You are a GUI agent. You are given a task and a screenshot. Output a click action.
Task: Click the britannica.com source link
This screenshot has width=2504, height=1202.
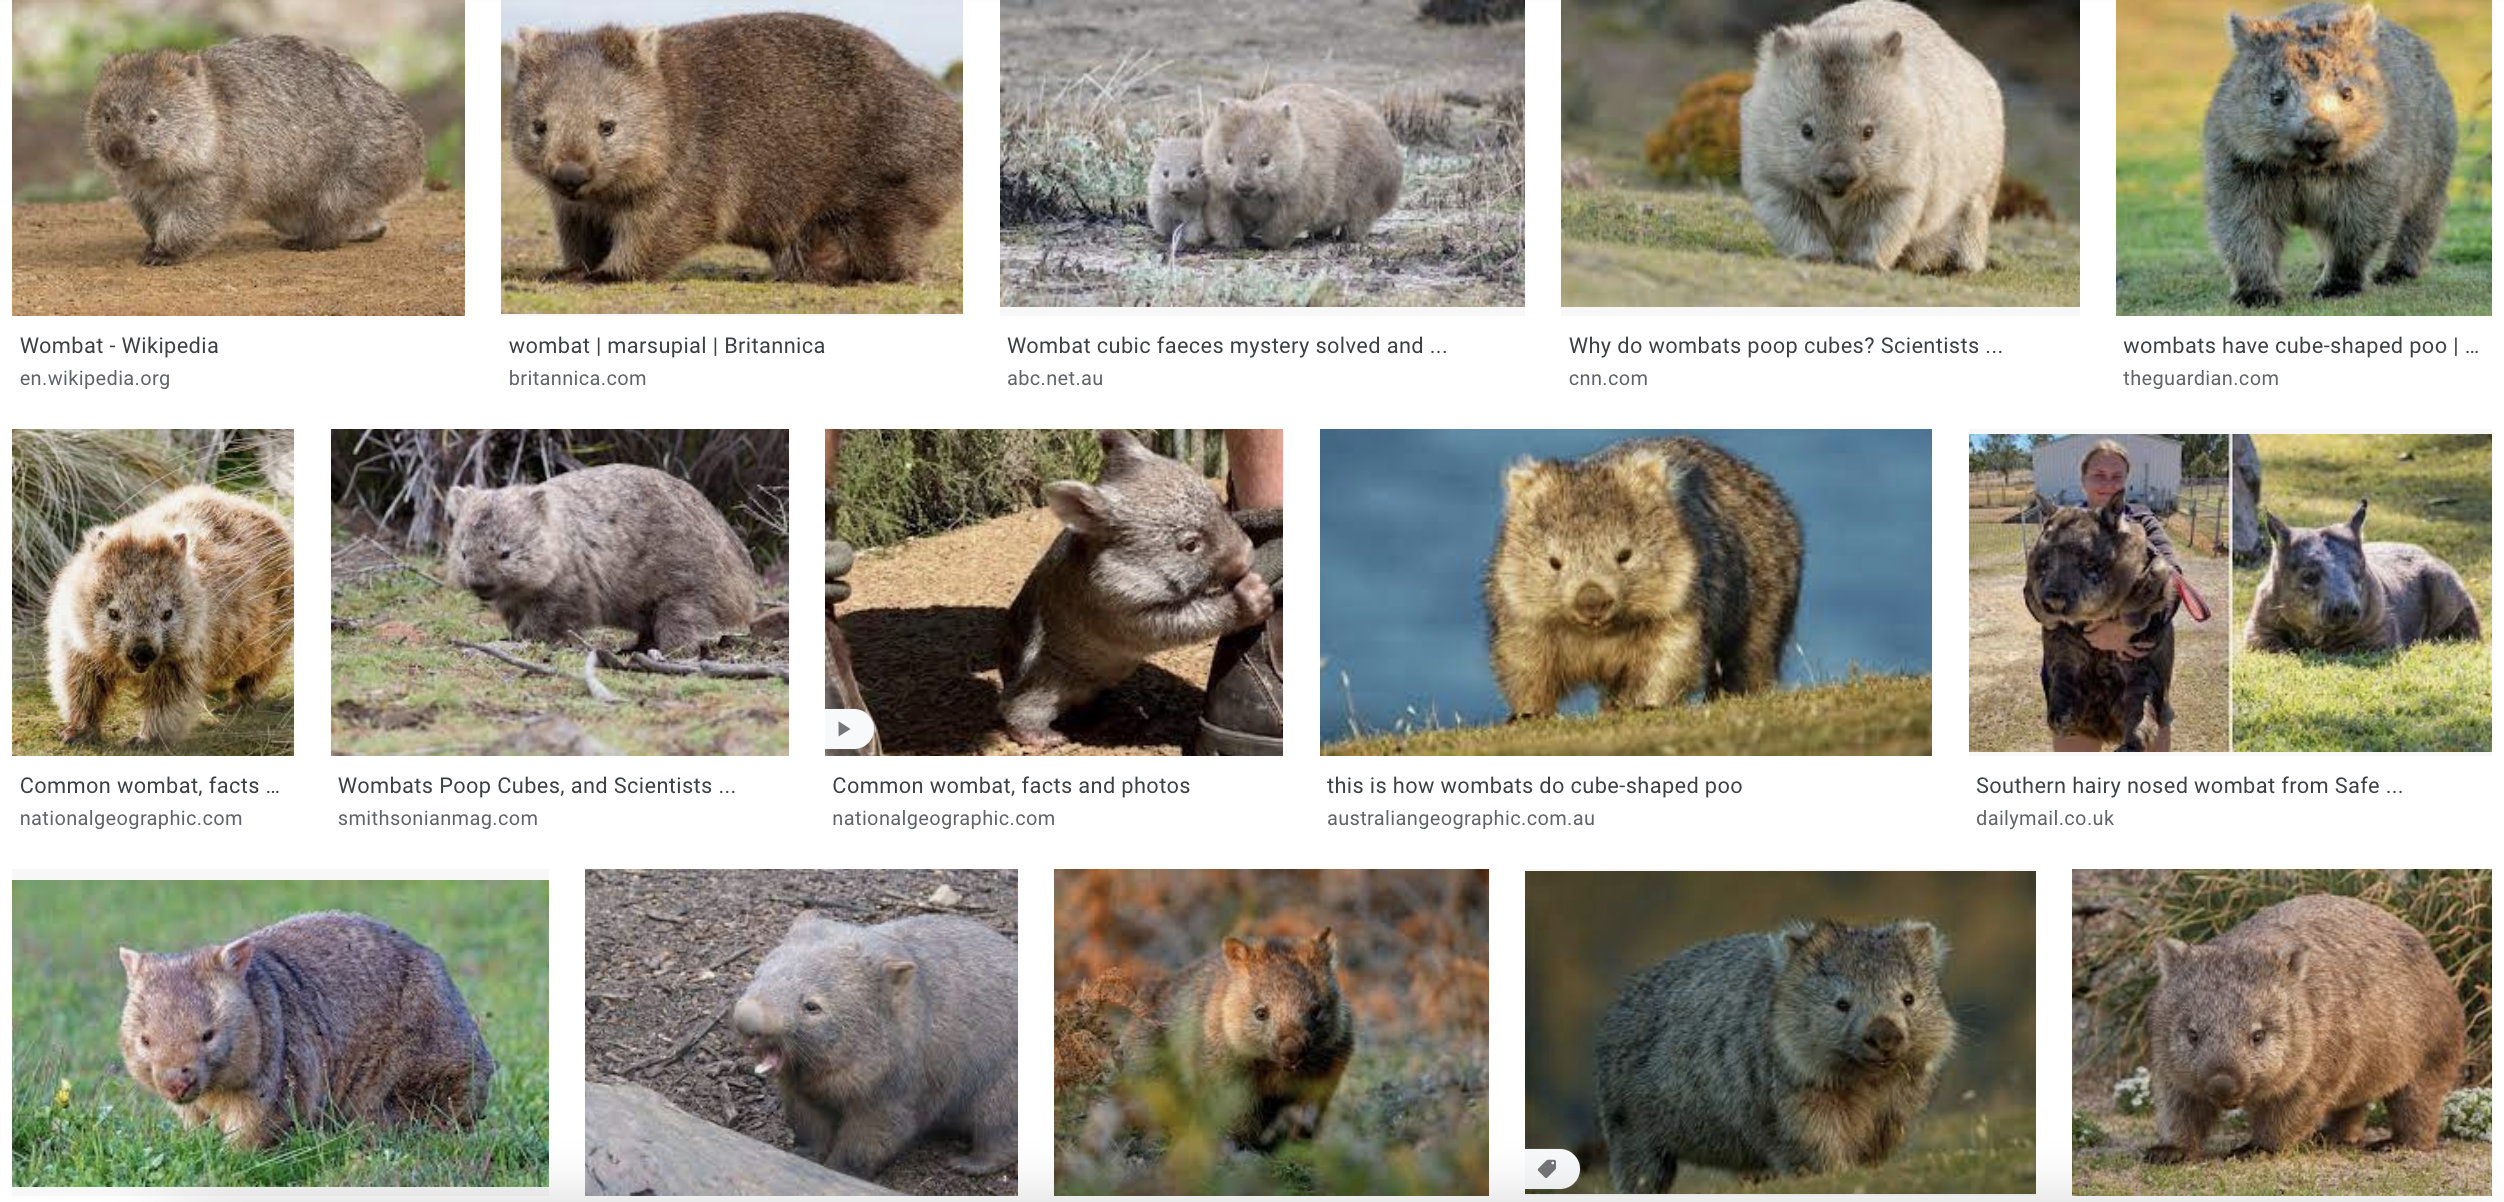click(577, 379)
